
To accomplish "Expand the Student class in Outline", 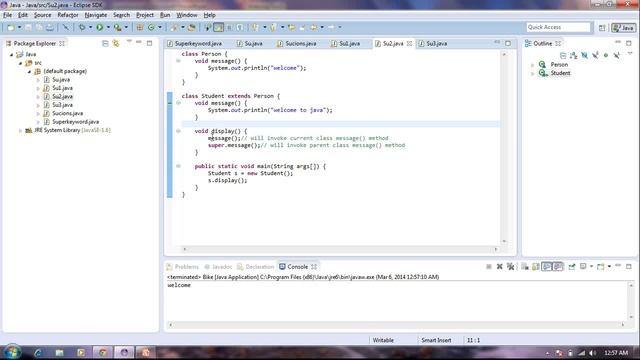I will click(533, 73).
